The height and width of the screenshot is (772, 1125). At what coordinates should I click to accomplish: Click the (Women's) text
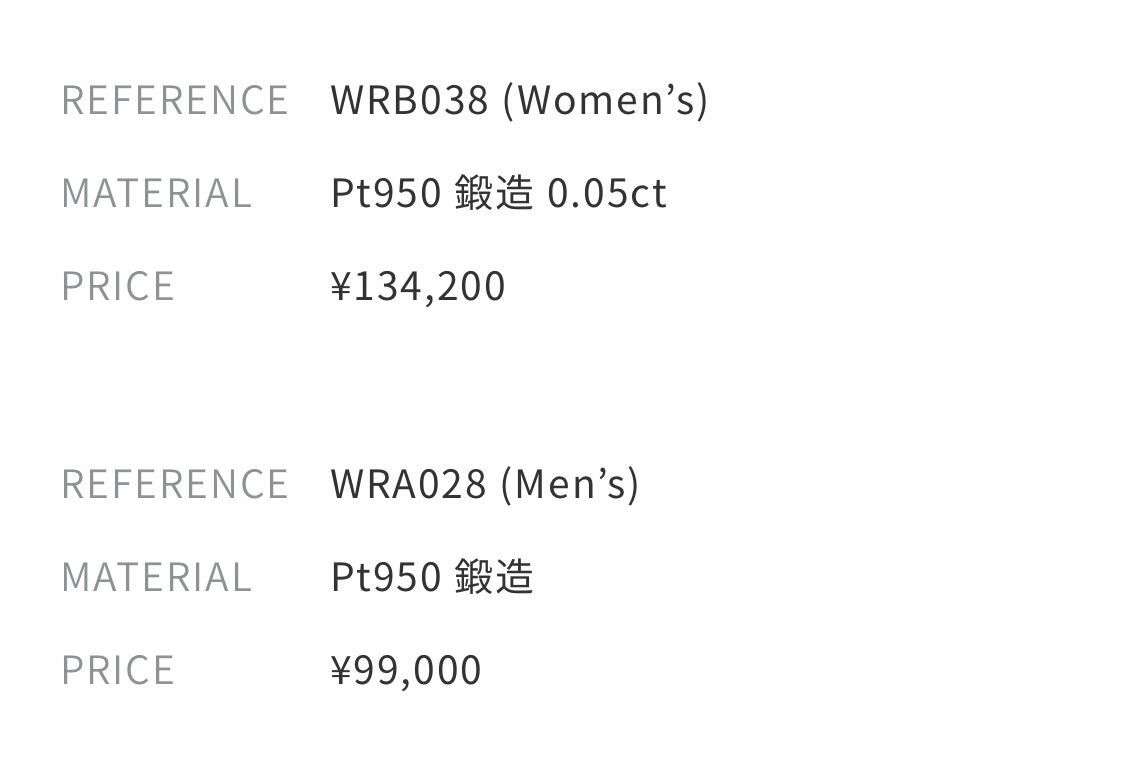605,100
